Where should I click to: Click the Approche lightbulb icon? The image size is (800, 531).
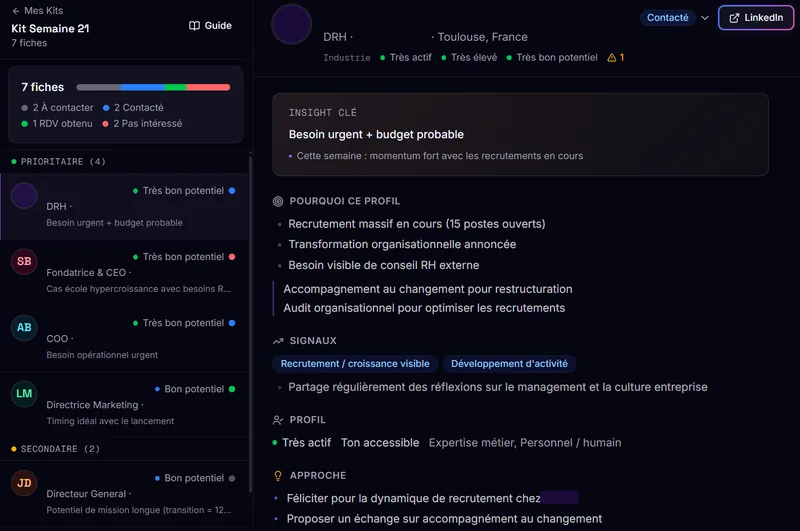pos(278,475)
